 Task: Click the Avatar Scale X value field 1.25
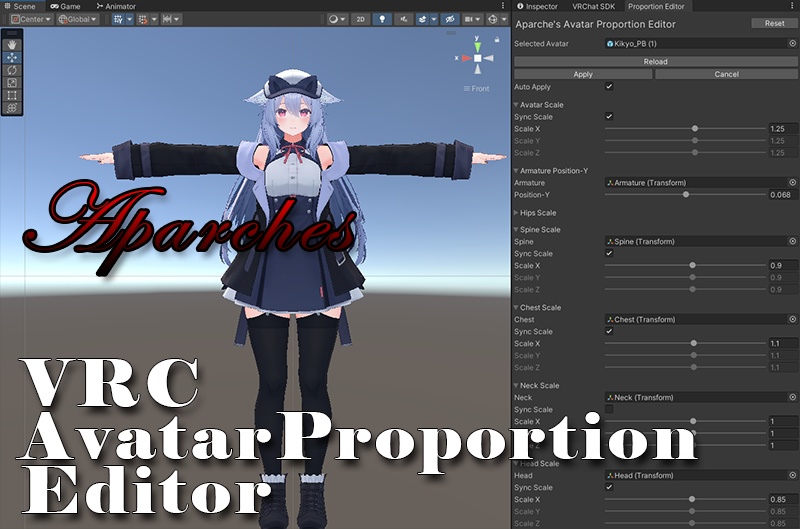pos(783,129)
